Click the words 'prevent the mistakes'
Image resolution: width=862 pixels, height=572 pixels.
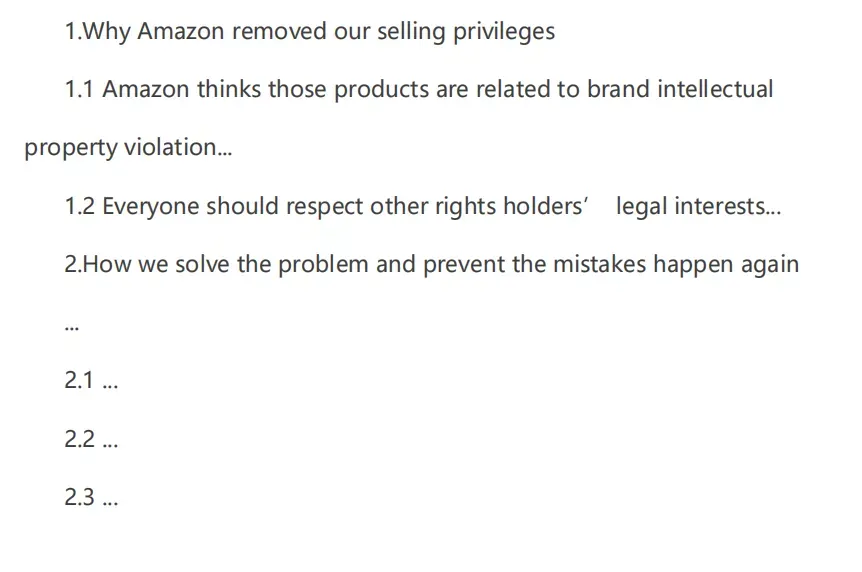pos(534,265)
